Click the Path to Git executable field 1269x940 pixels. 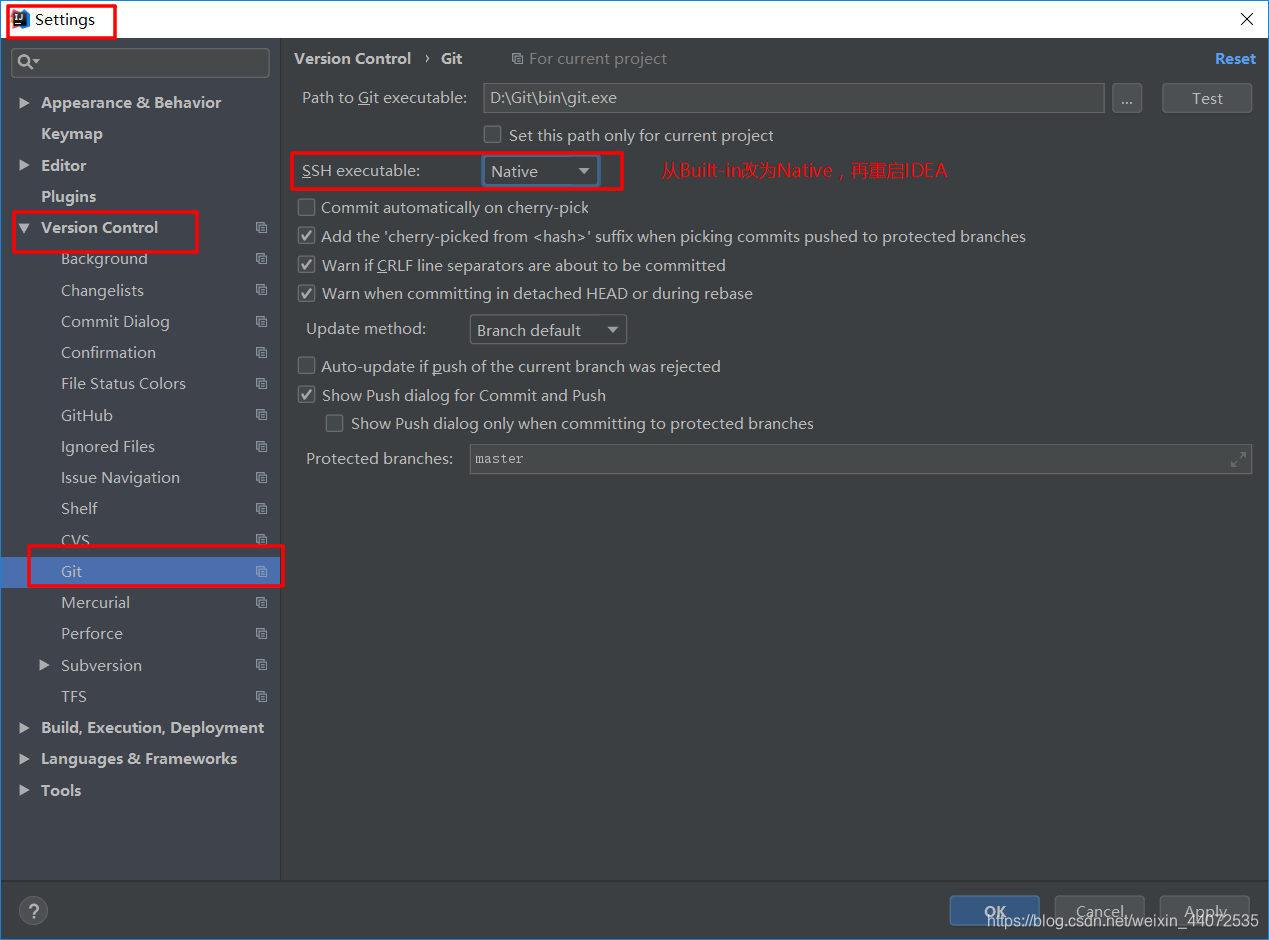(794, 98)
